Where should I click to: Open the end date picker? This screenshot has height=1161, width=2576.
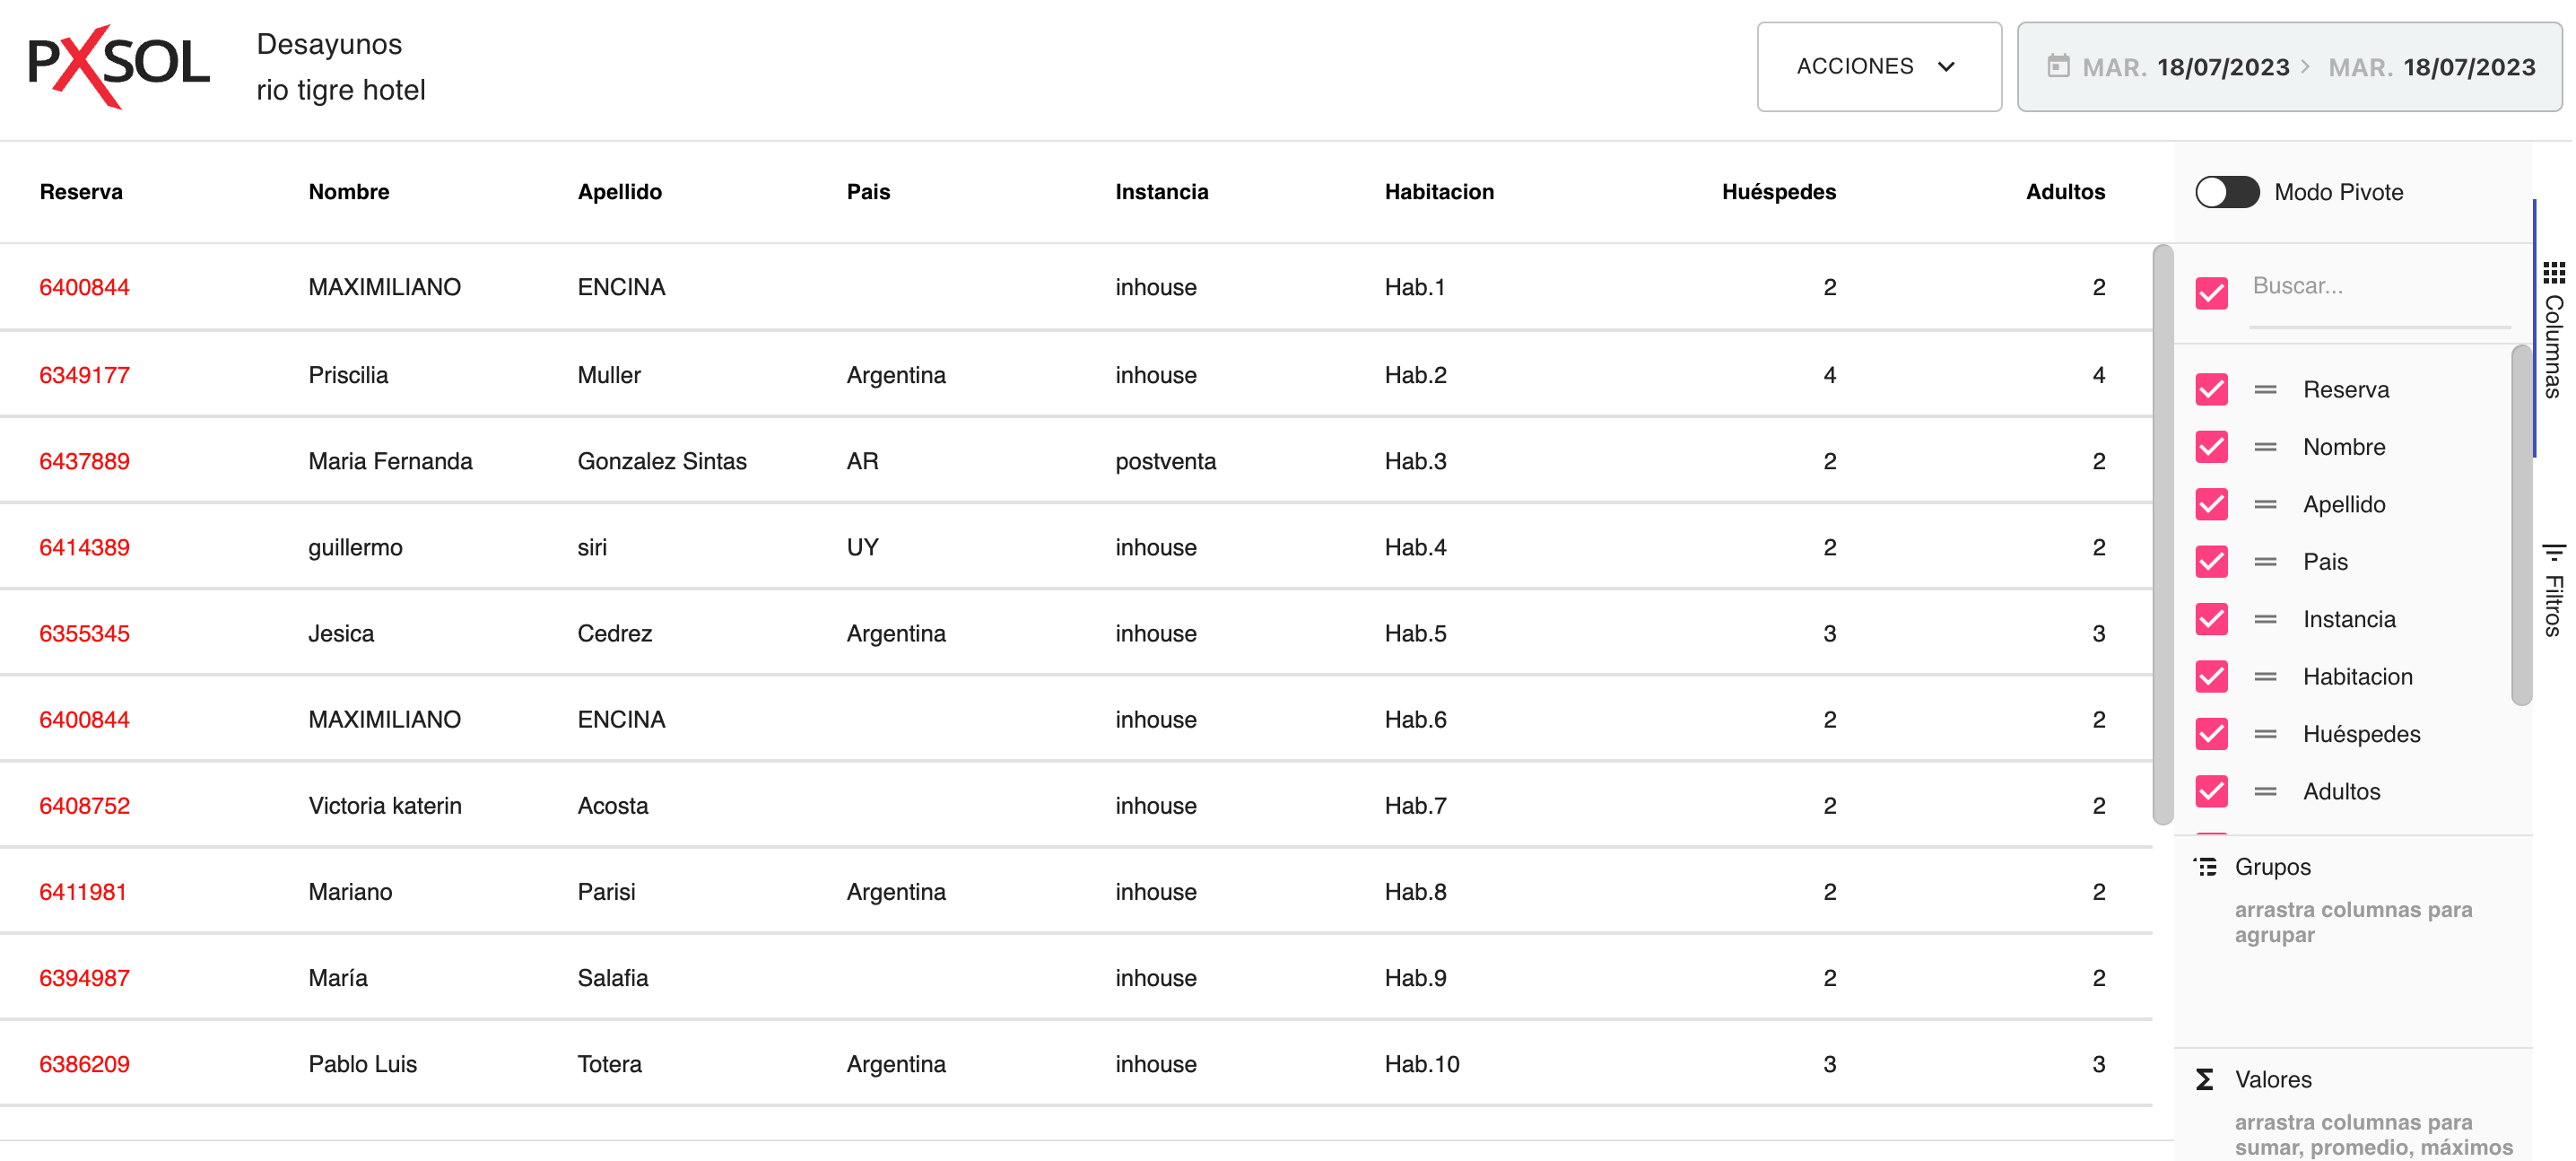(x=2431, y=67)
